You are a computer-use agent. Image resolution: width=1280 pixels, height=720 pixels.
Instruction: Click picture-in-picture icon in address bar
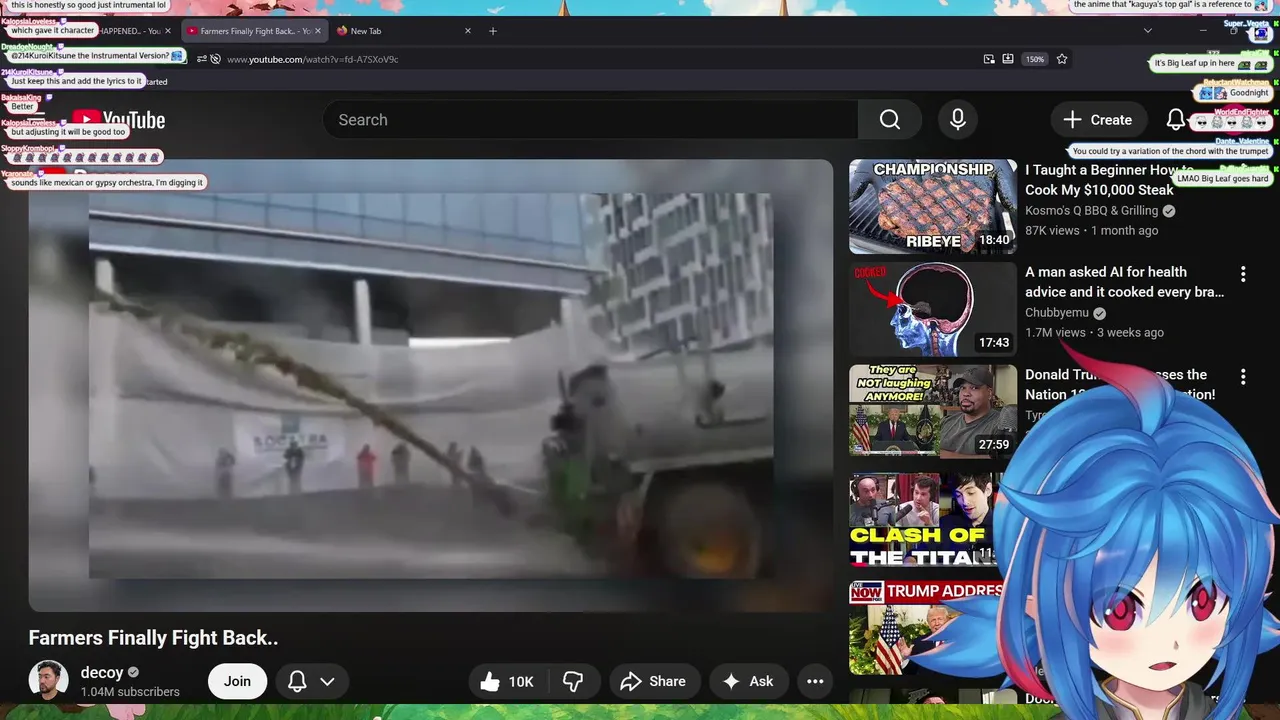click(x=989, y=59)
